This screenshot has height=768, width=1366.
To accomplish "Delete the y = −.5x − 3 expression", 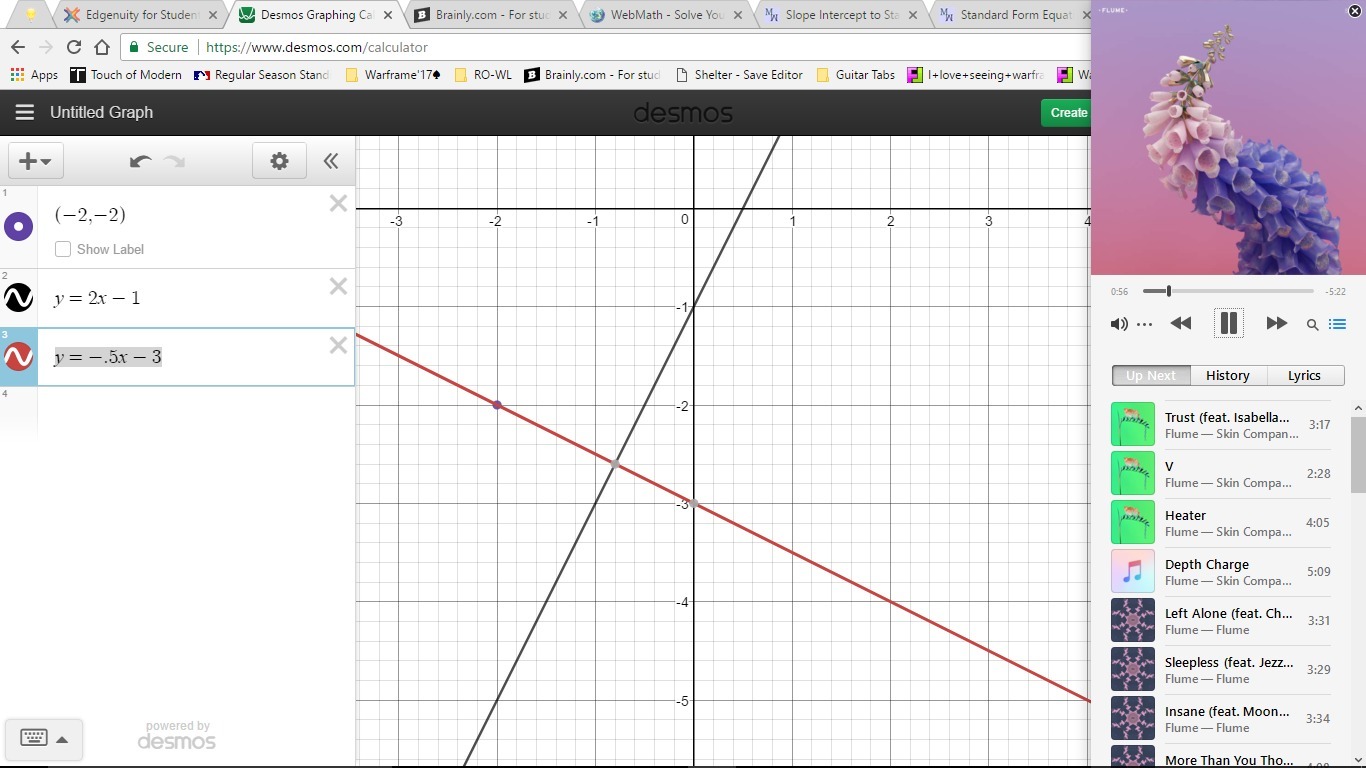I will [338, 346].
